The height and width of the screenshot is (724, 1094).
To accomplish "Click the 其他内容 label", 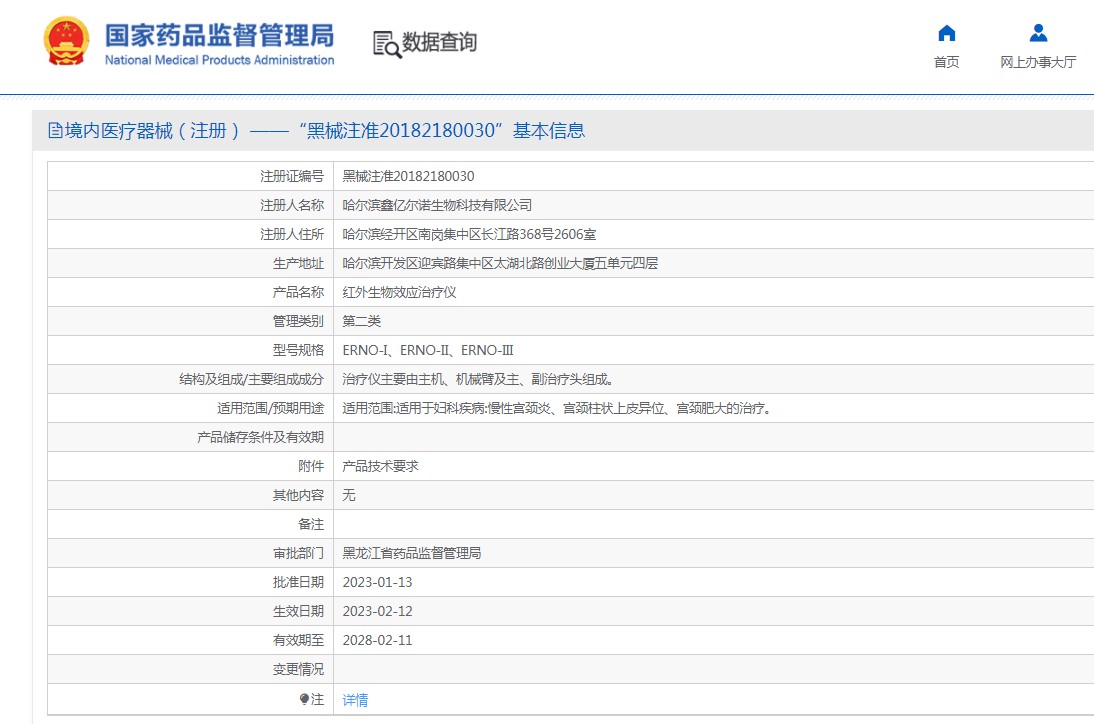I will [298, 495].
